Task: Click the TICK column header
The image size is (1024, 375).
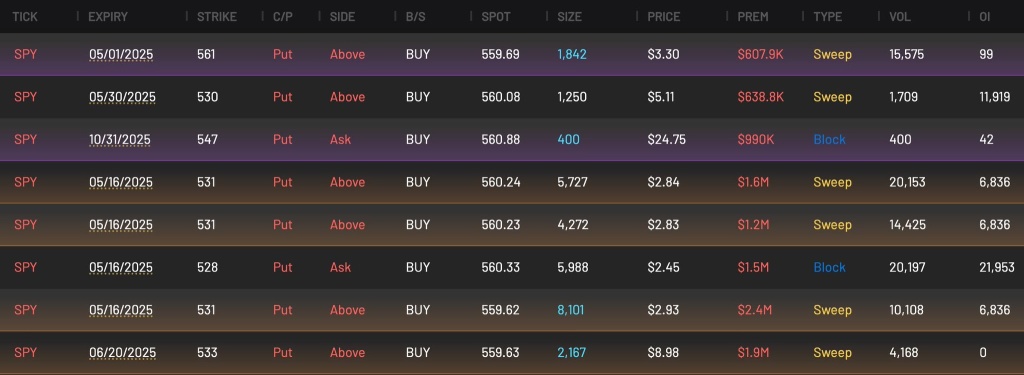Action: pos(25,16)
